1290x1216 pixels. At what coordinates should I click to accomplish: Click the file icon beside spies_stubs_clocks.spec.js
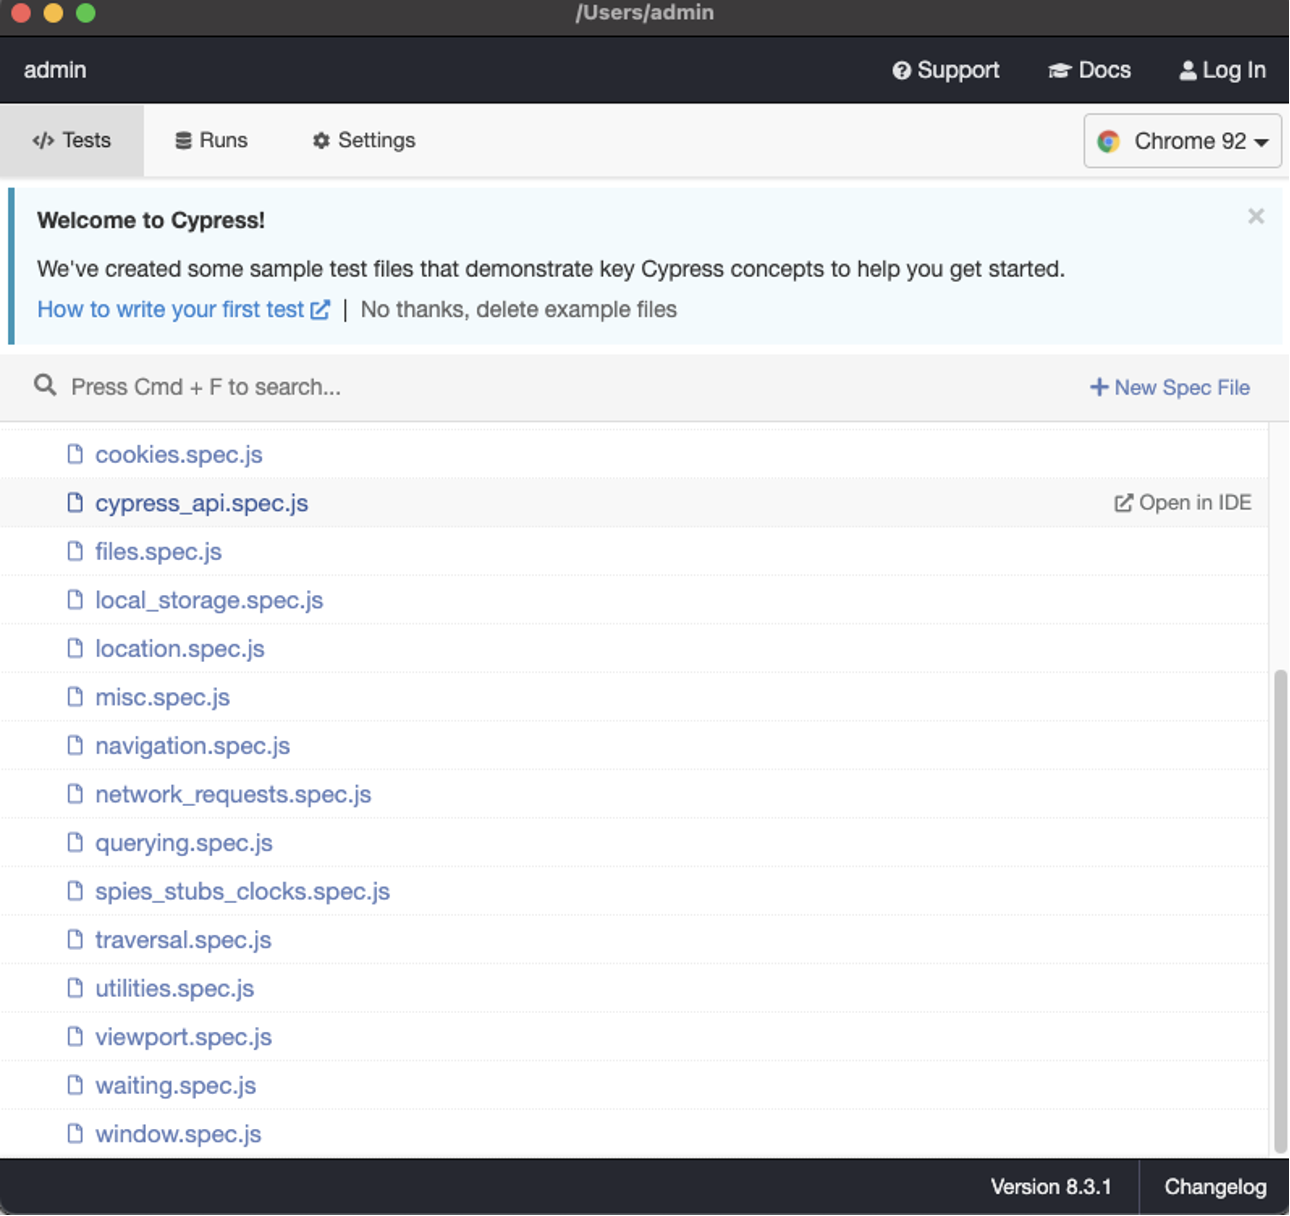point(75,890)
